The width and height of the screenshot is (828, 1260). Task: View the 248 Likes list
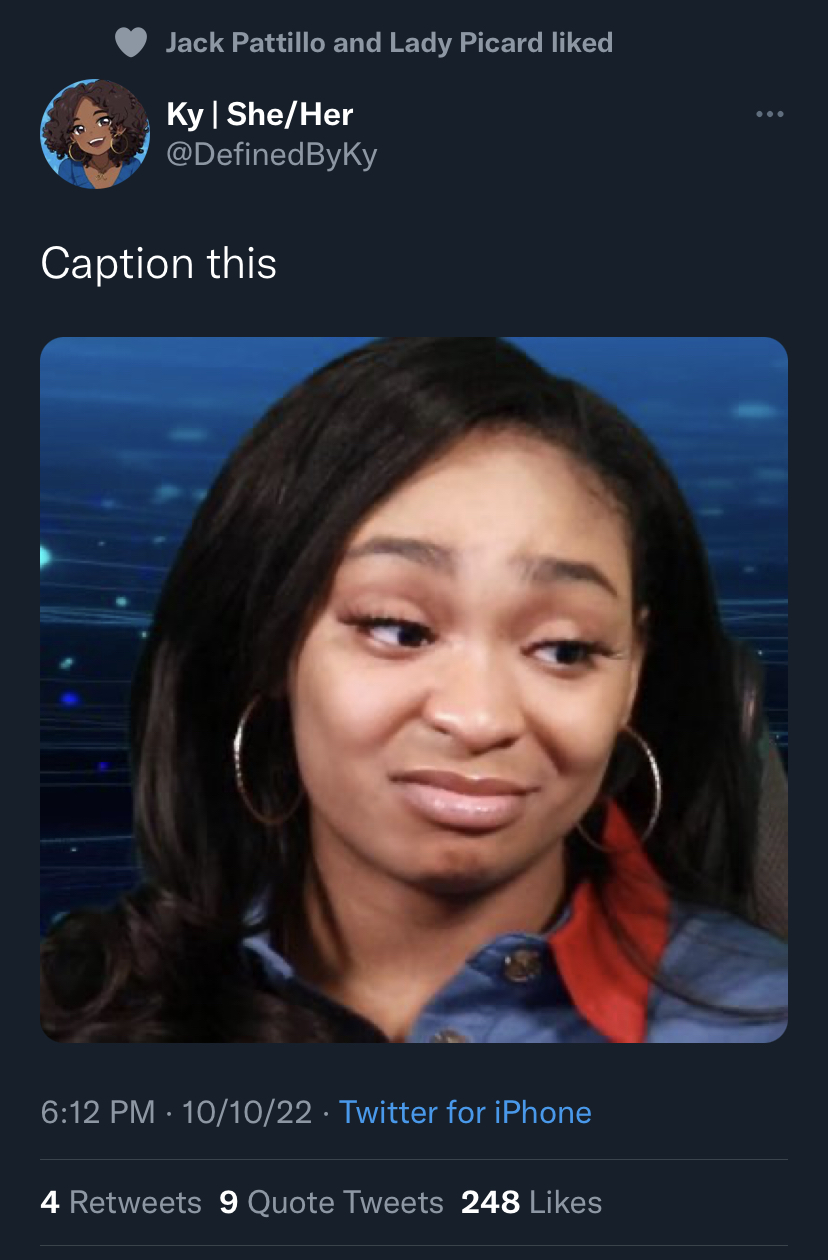[x=532, y=1202]
